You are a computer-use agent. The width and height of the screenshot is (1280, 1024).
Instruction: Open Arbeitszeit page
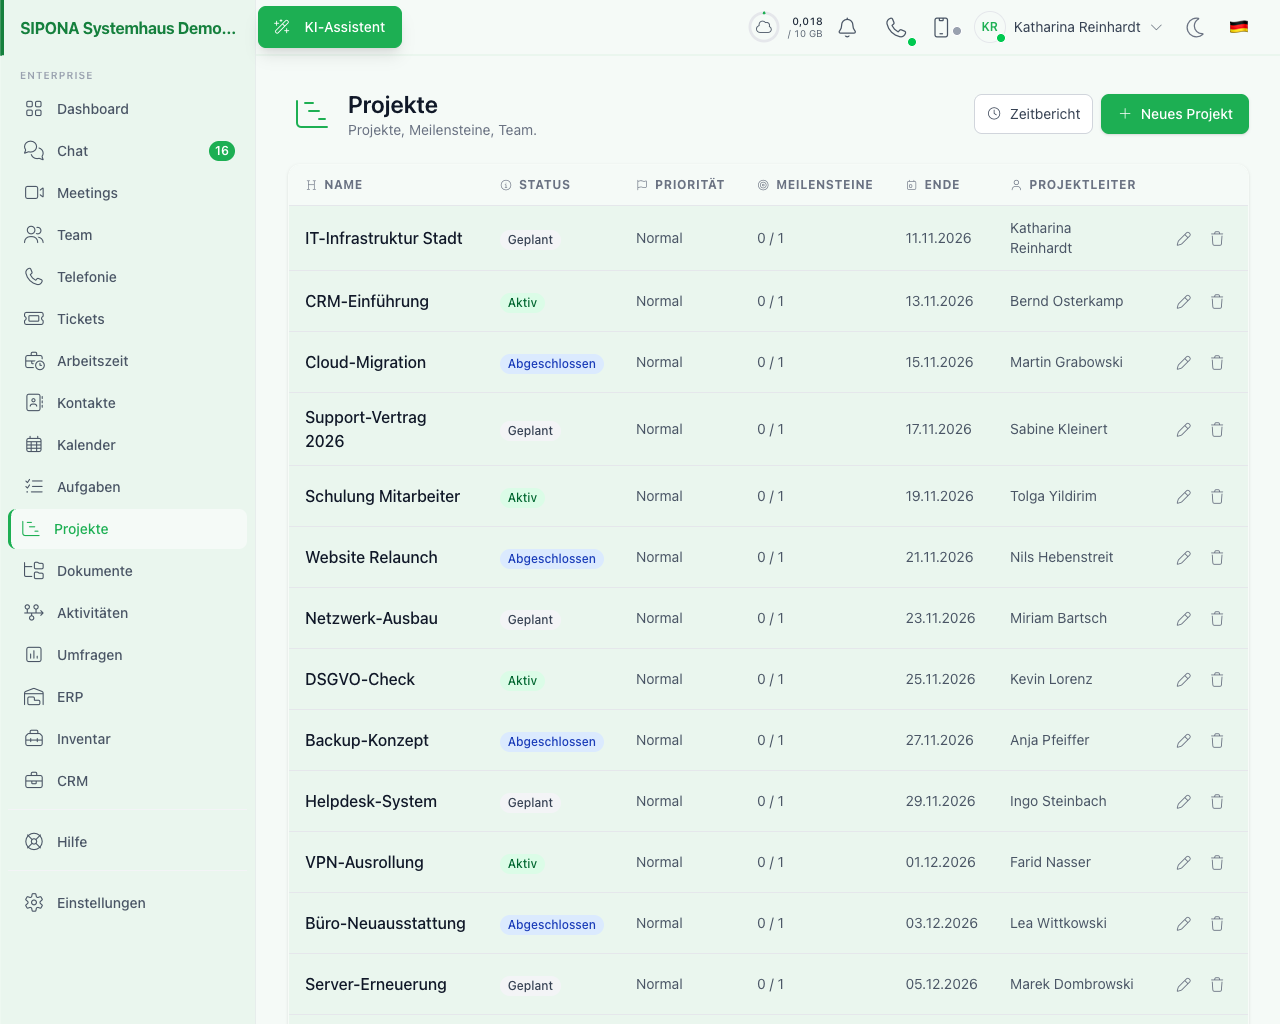128,361
